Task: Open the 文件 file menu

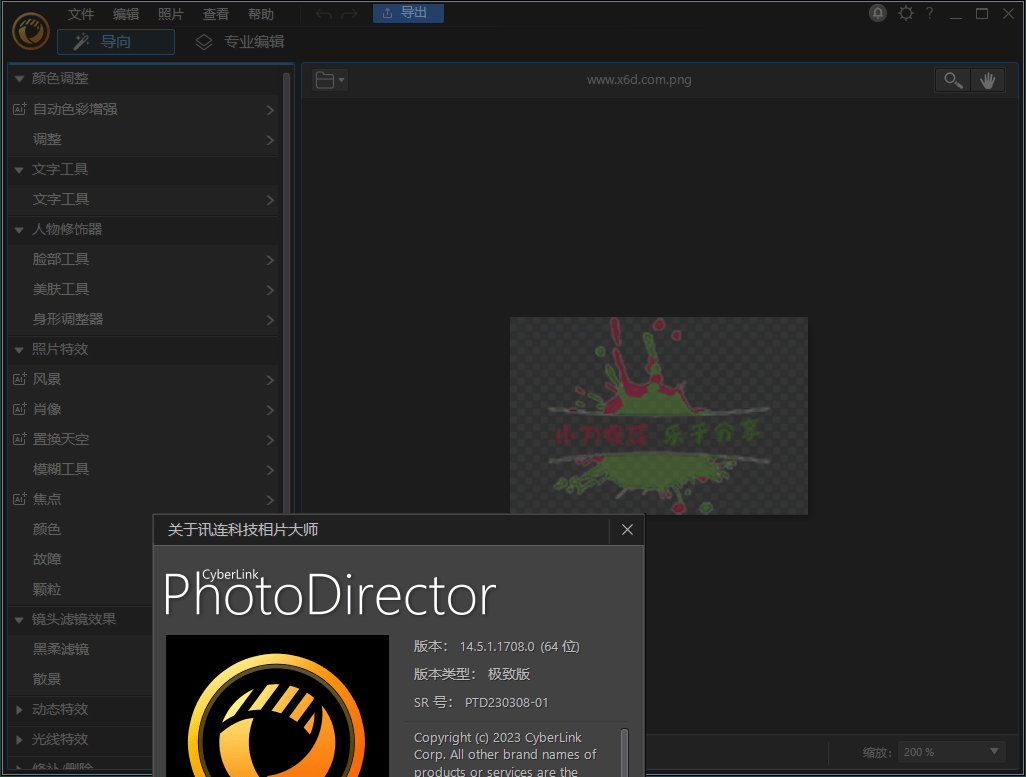Action: (80, 13)
